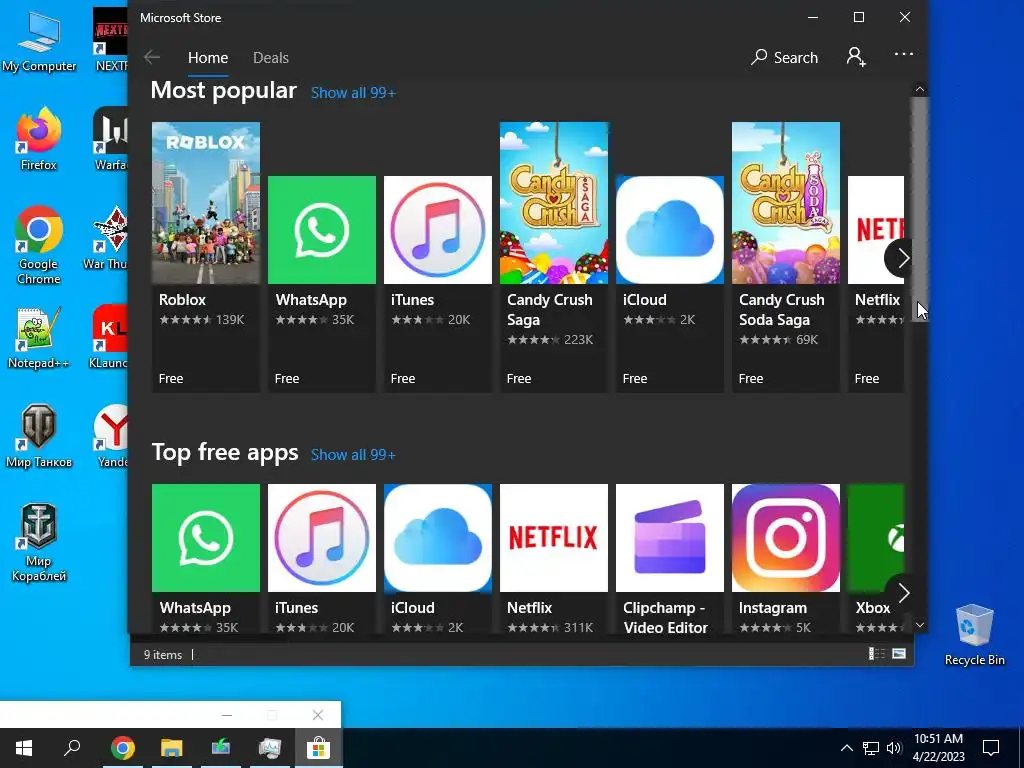Viewport: 1024px width, 768px height.
Task: Select the War Thunder desktop shortcut
Action: tap(105, 238)
